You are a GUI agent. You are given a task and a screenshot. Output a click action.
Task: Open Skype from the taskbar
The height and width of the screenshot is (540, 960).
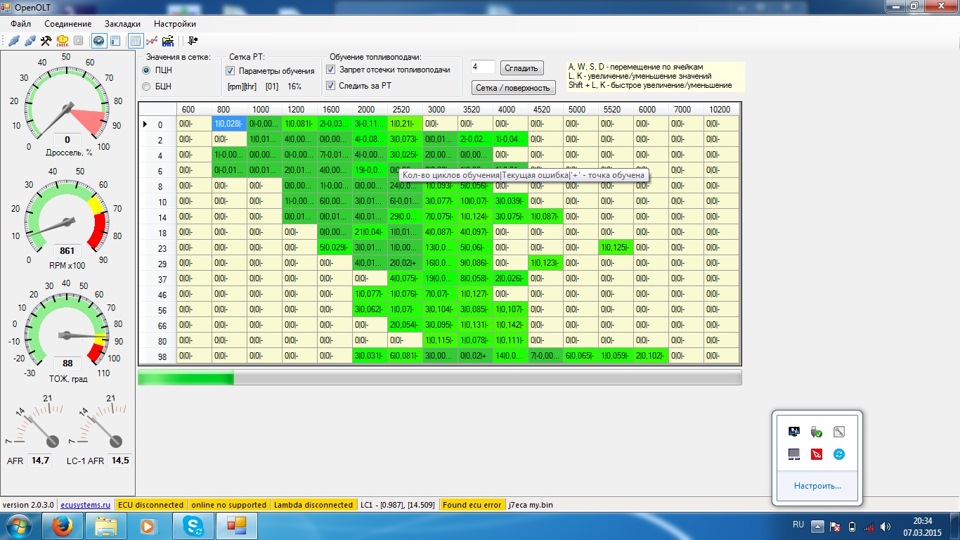click(193, 526)
